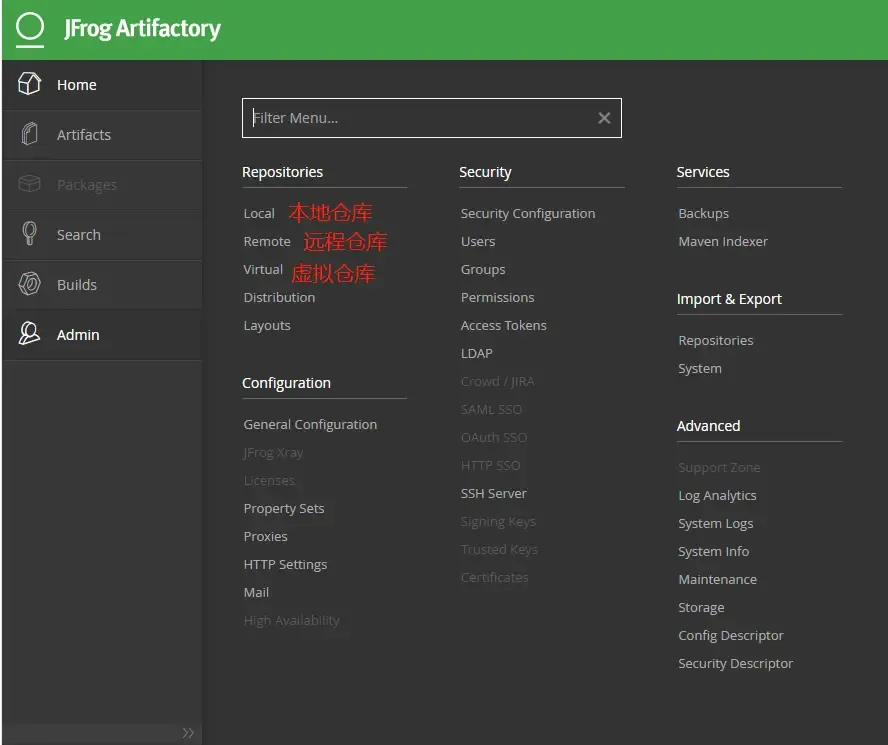Open Security Descriptor
Image resolution: width=888 pixels, height=745 pixels.
coord(736,663)
